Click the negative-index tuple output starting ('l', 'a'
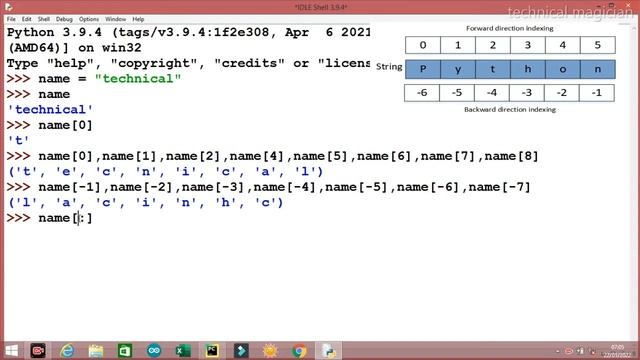640x360 pixels. 145,202
